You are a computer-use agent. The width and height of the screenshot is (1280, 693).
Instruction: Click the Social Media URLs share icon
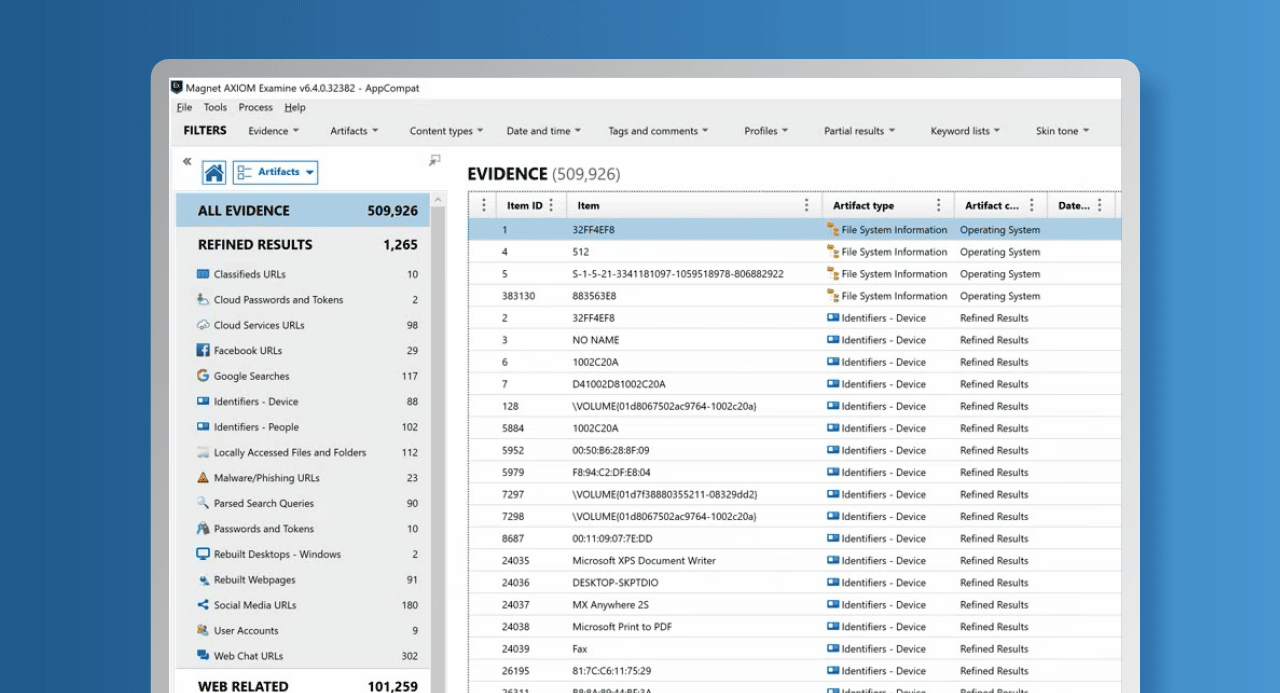tap(203, 605)
